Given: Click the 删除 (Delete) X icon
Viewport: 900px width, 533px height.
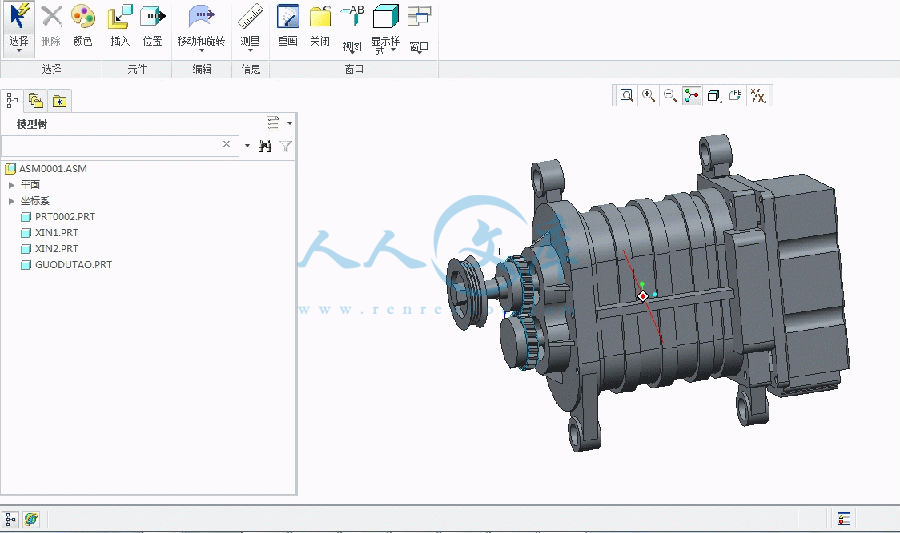Looking at the screenshot, I should 51,17.
